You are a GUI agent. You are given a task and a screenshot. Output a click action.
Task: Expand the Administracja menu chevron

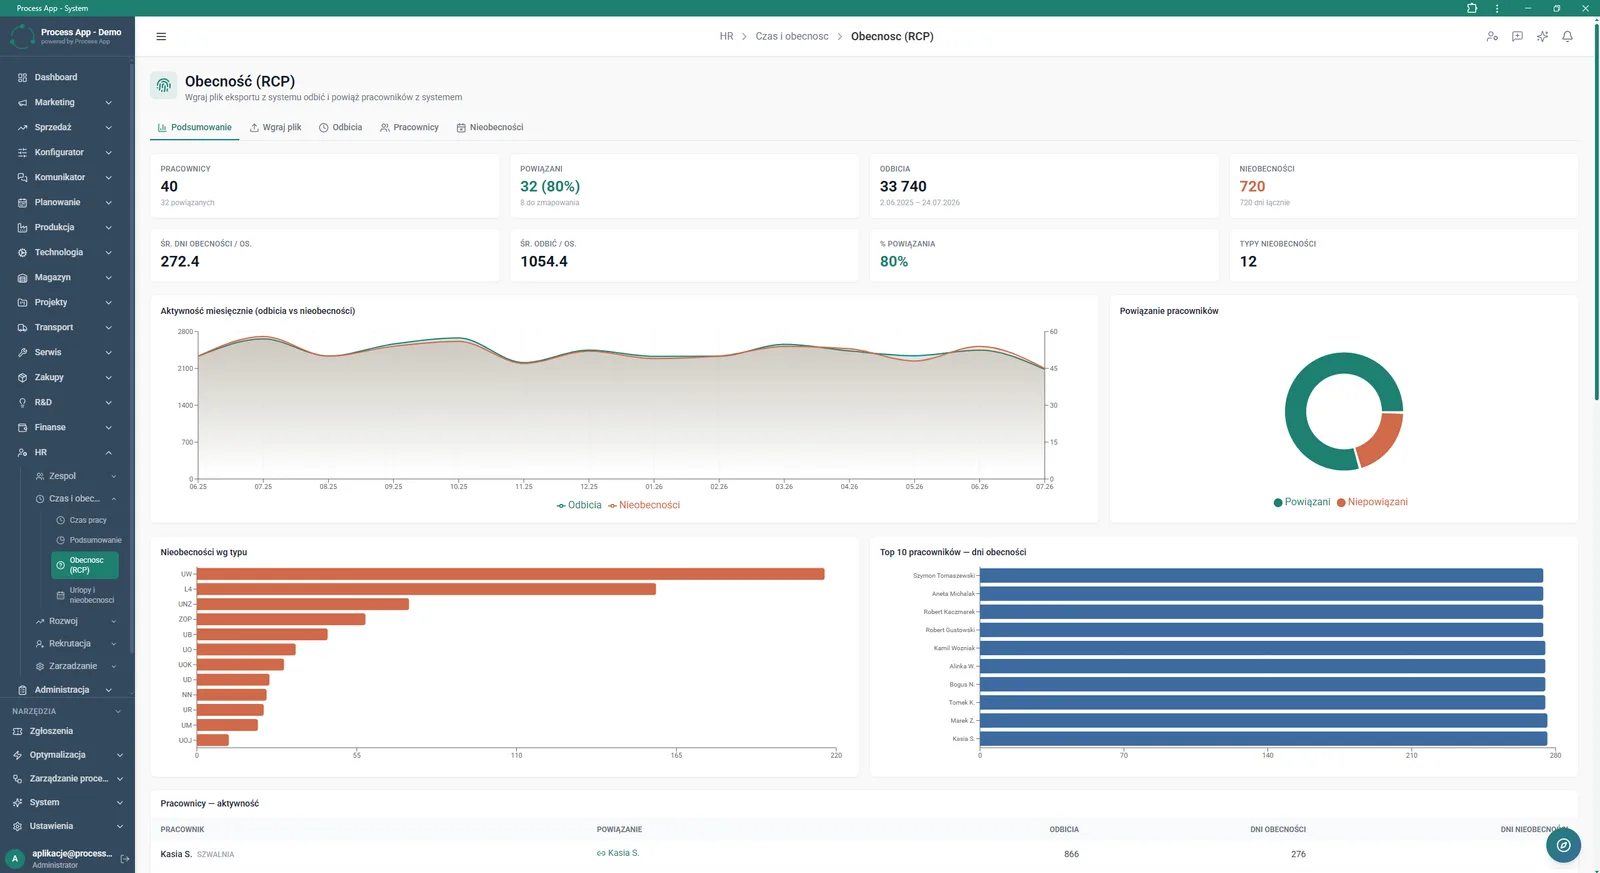tap(108, 690)
